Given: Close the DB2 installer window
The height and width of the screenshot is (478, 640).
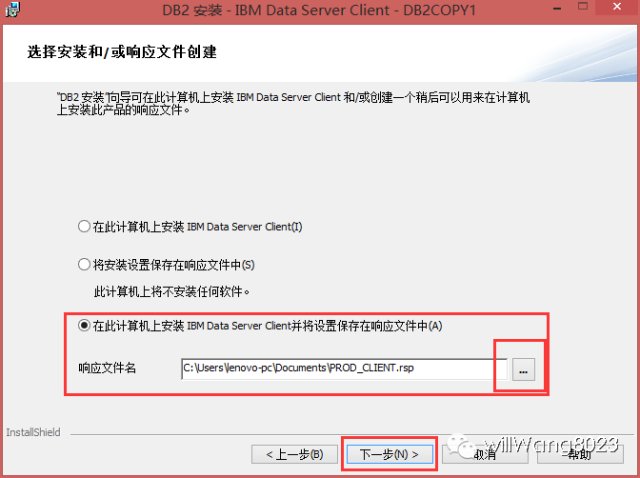Looking at the screenshot, I should [617, 7].
